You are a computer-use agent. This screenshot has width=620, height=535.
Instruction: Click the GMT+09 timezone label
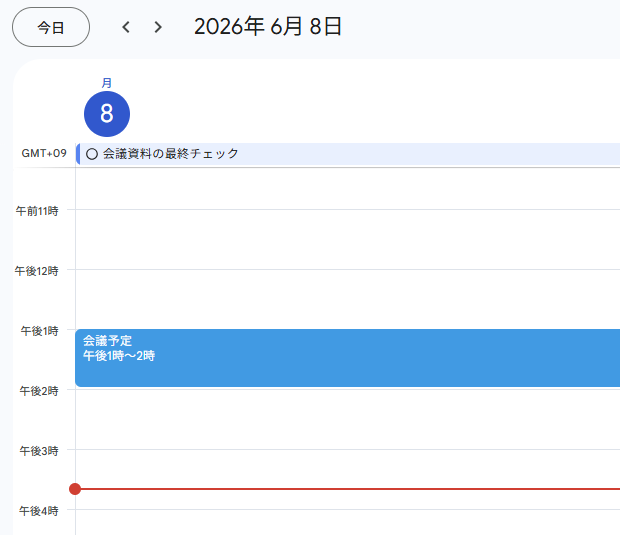click(44, 153)
